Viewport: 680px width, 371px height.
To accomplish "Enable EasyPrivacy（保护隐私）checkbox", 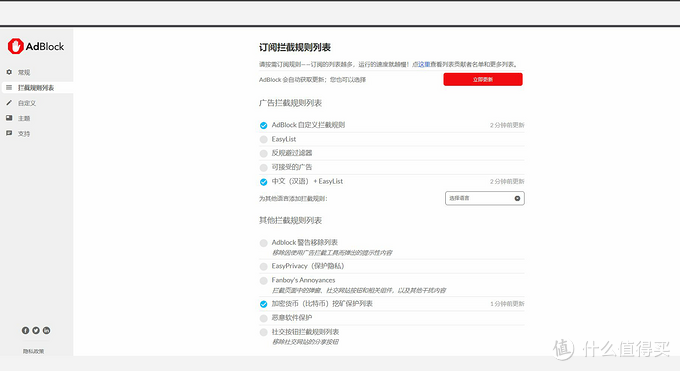I will pyautogui.click(x=263, y=266).
